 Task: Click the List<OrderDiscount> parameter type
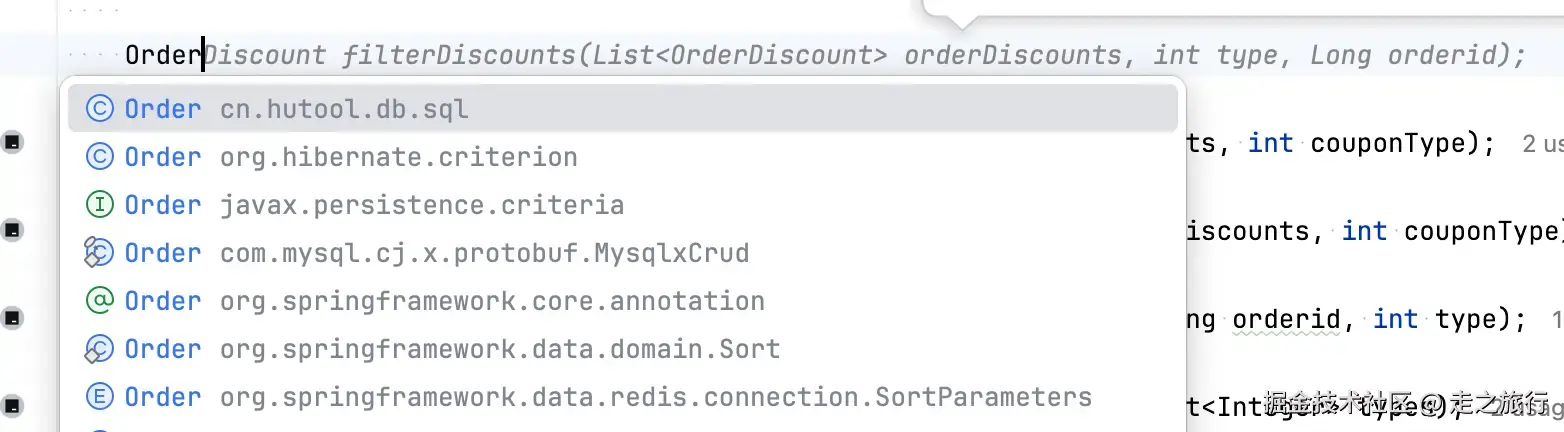pos(740,55)
